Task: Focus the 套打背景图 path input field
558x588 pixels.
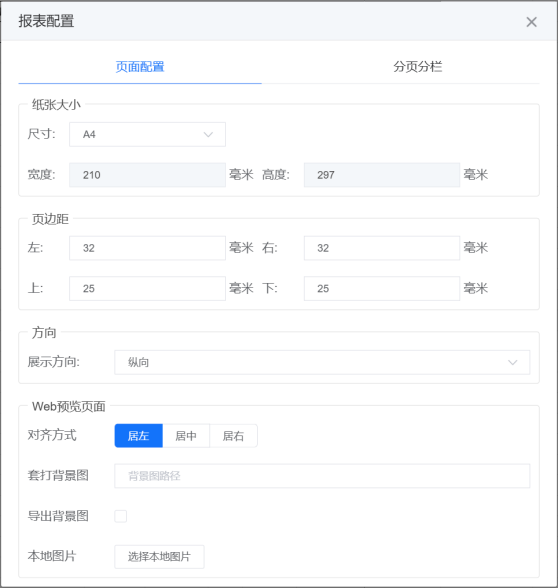Action: pyautogui.click(x=322, y=476)
